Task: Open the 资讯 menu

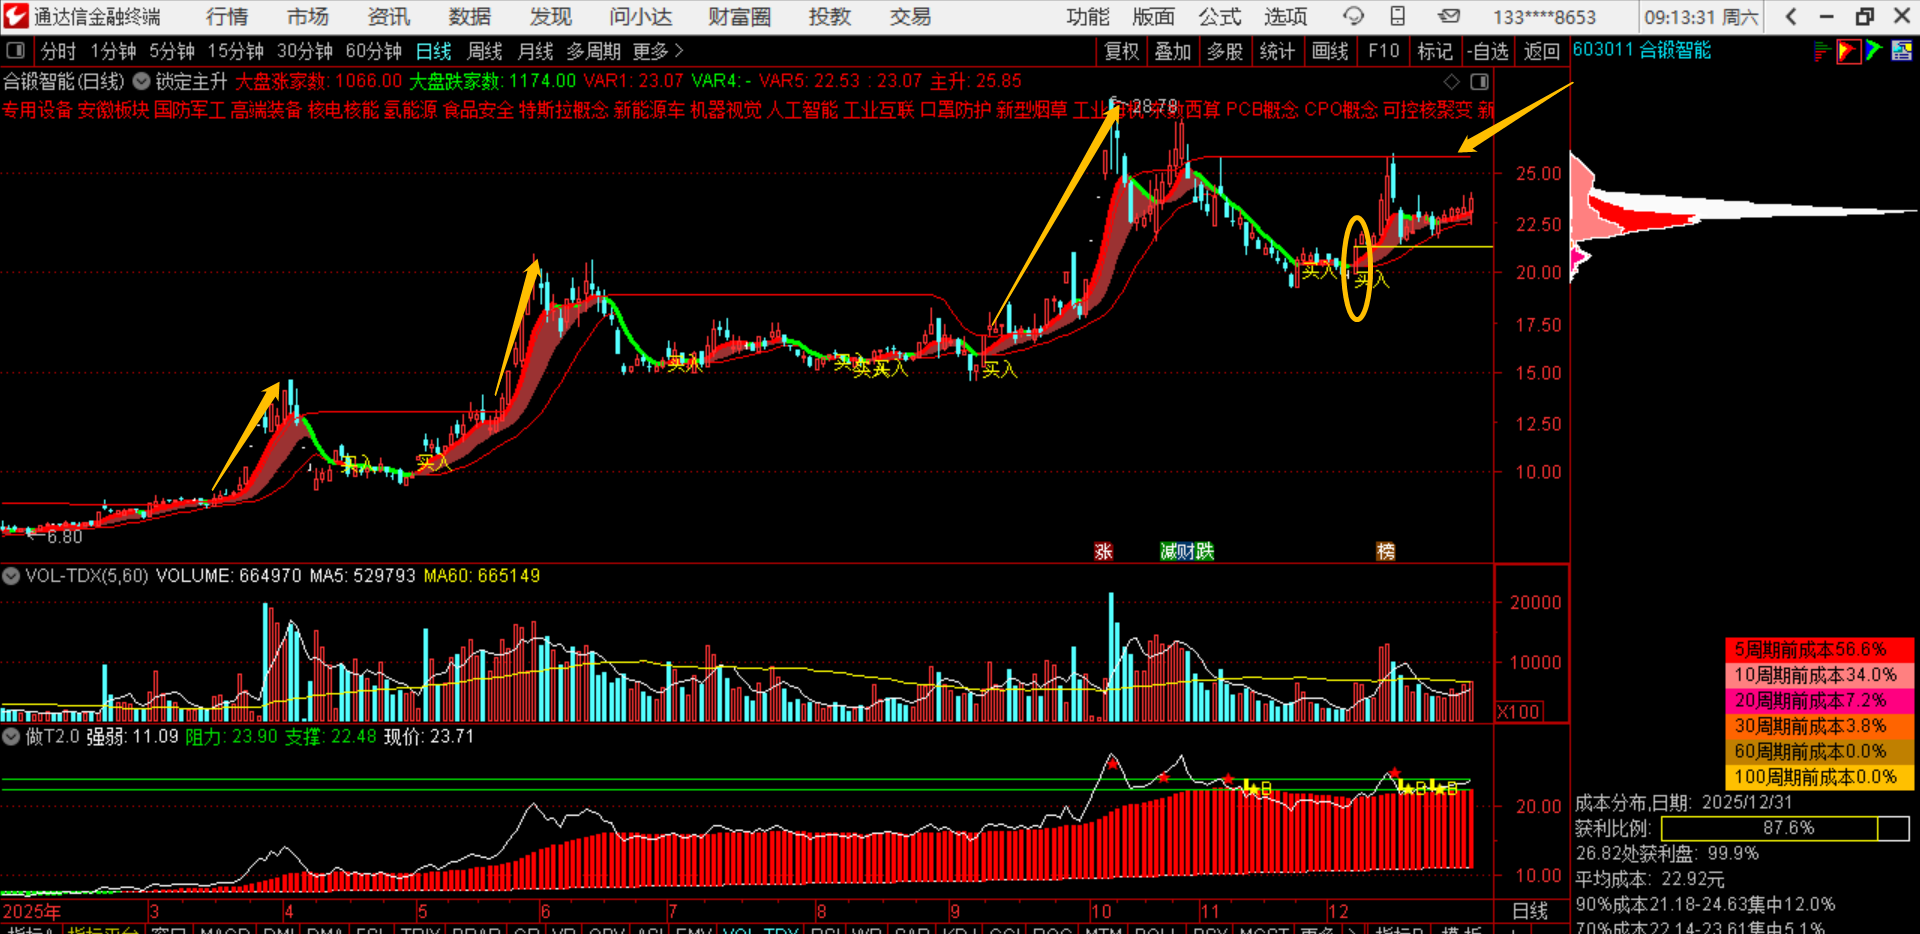Action: click(x=389, y=16)
